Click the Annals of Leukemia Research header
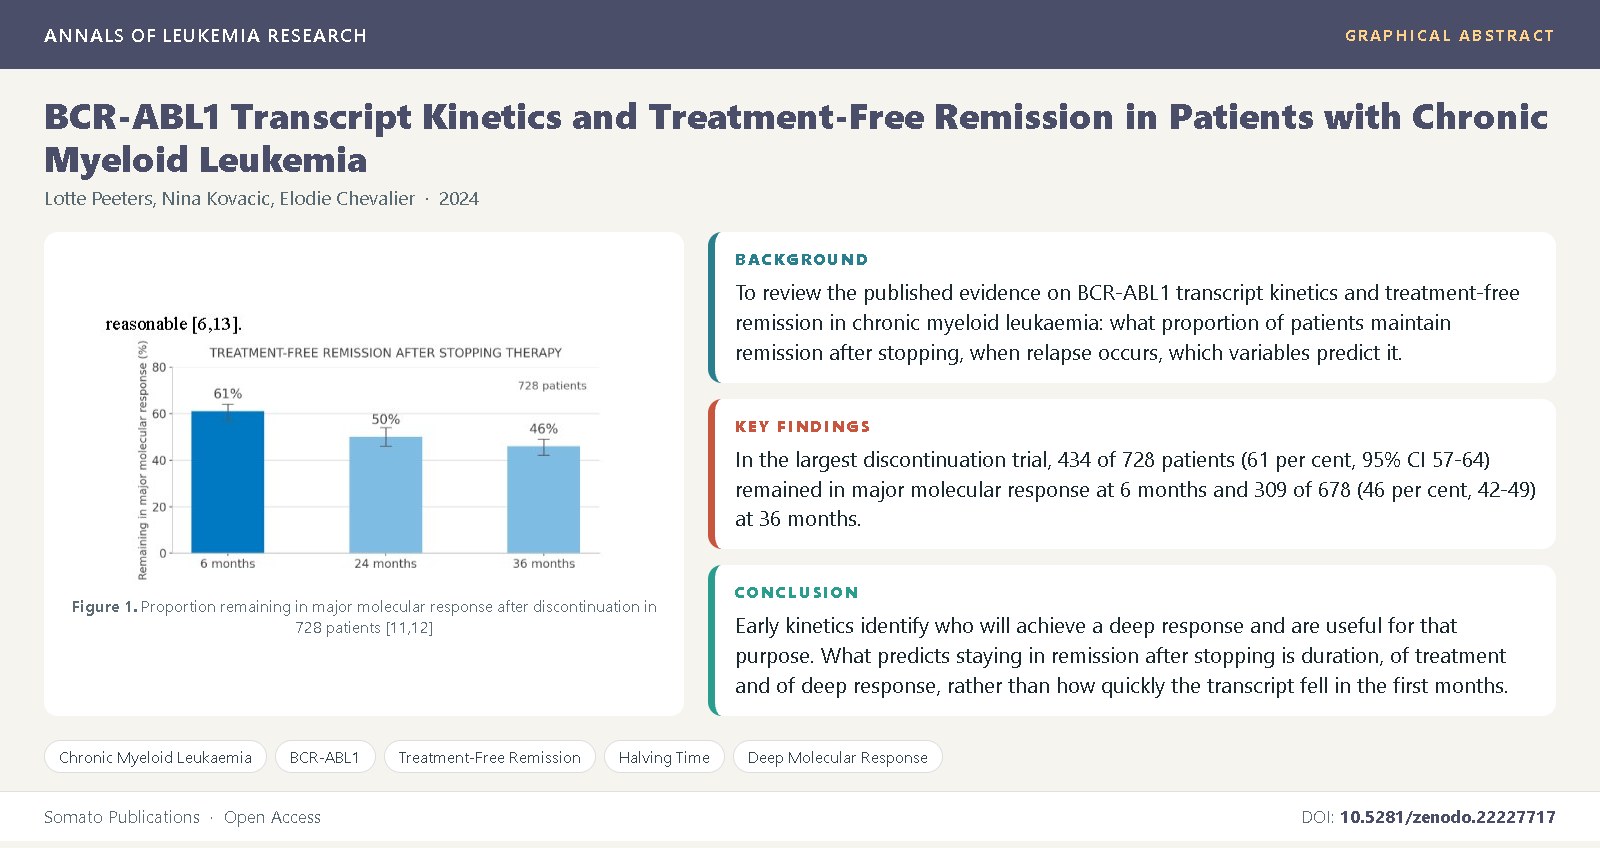 point(205,35)
